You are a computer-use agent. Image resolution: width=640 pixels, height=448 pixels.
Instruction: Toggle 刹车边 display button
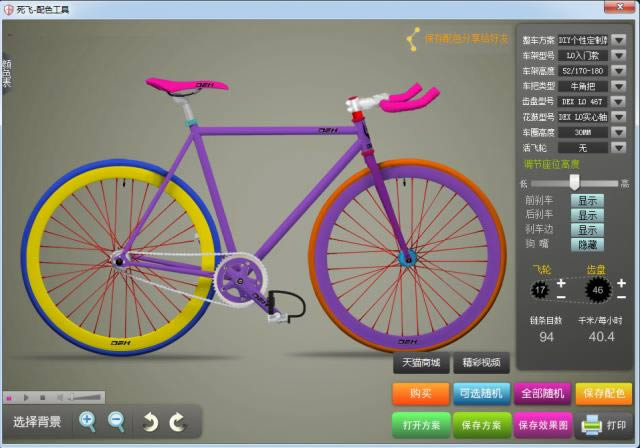pyautogui.click(x=587, y=230)
